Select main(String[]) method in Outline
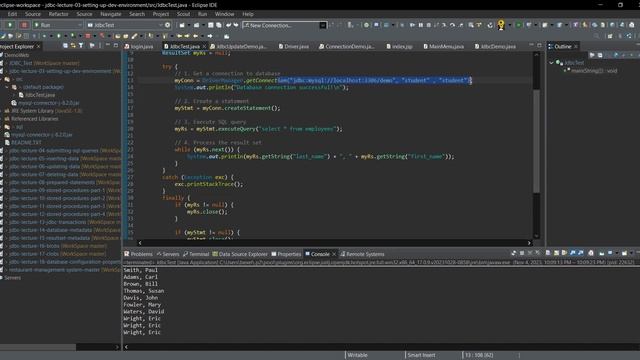 point(591,71)
